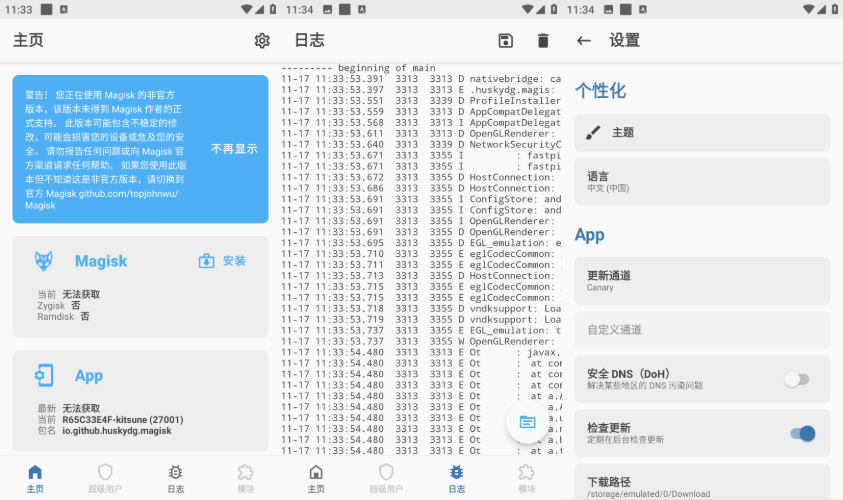Enable the 安全 DNS (DoH) switch
This screenshot has width=843, height=500.
click(x=797, y=380)
